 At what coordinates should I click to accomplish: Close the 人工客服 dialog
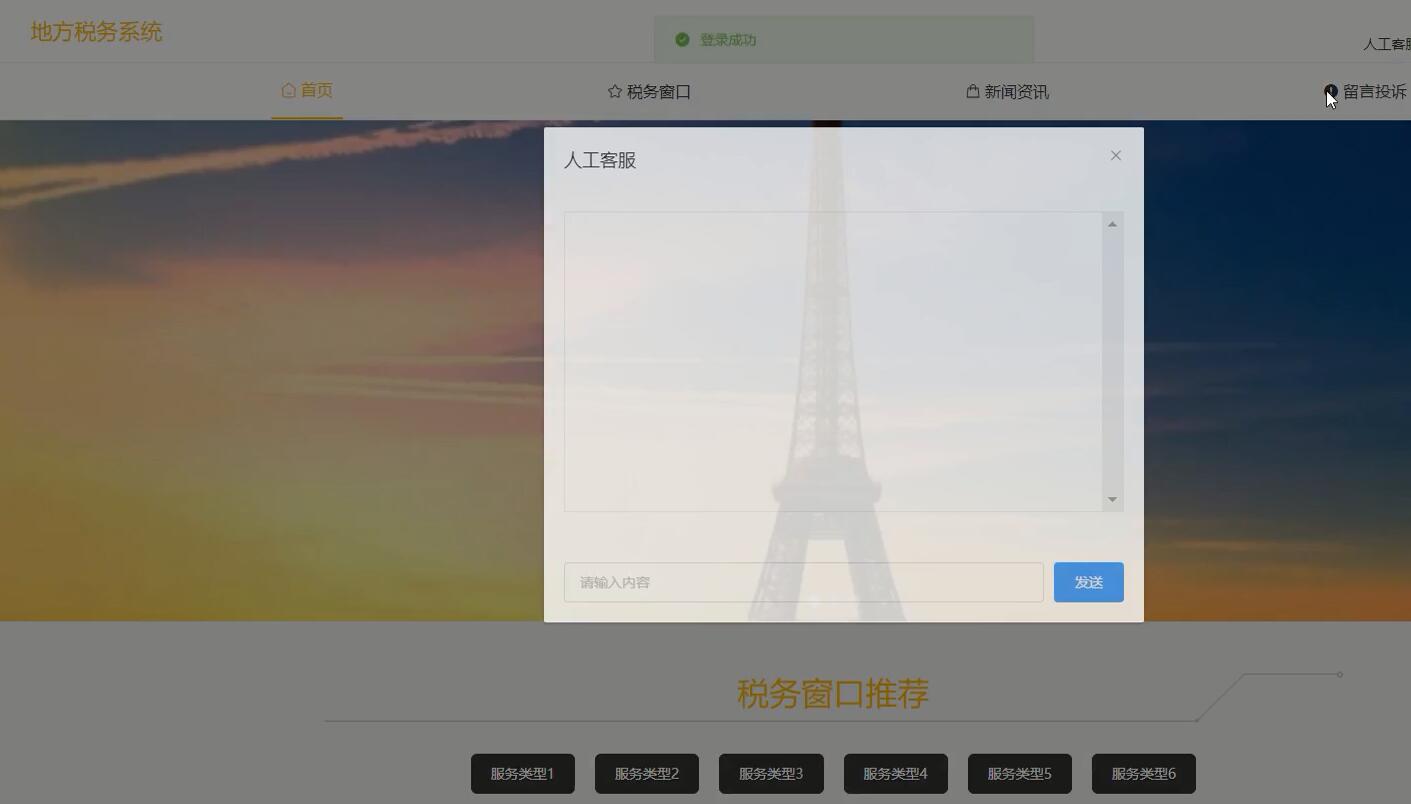[x=1116, y=155]
